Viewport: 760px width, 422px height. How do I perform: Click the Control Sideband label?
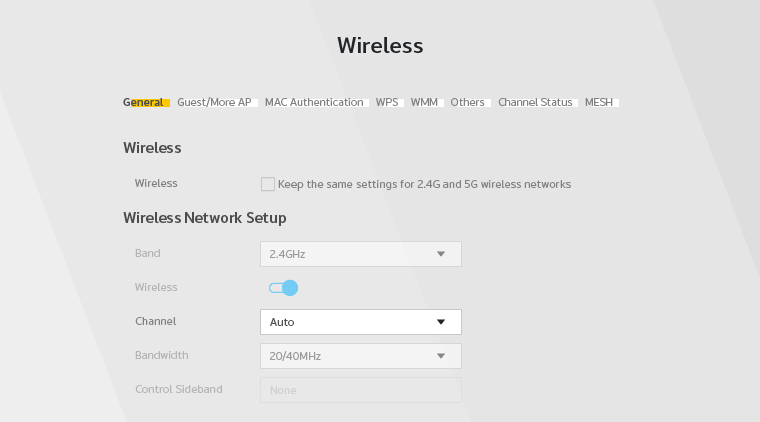pos(178,389)
